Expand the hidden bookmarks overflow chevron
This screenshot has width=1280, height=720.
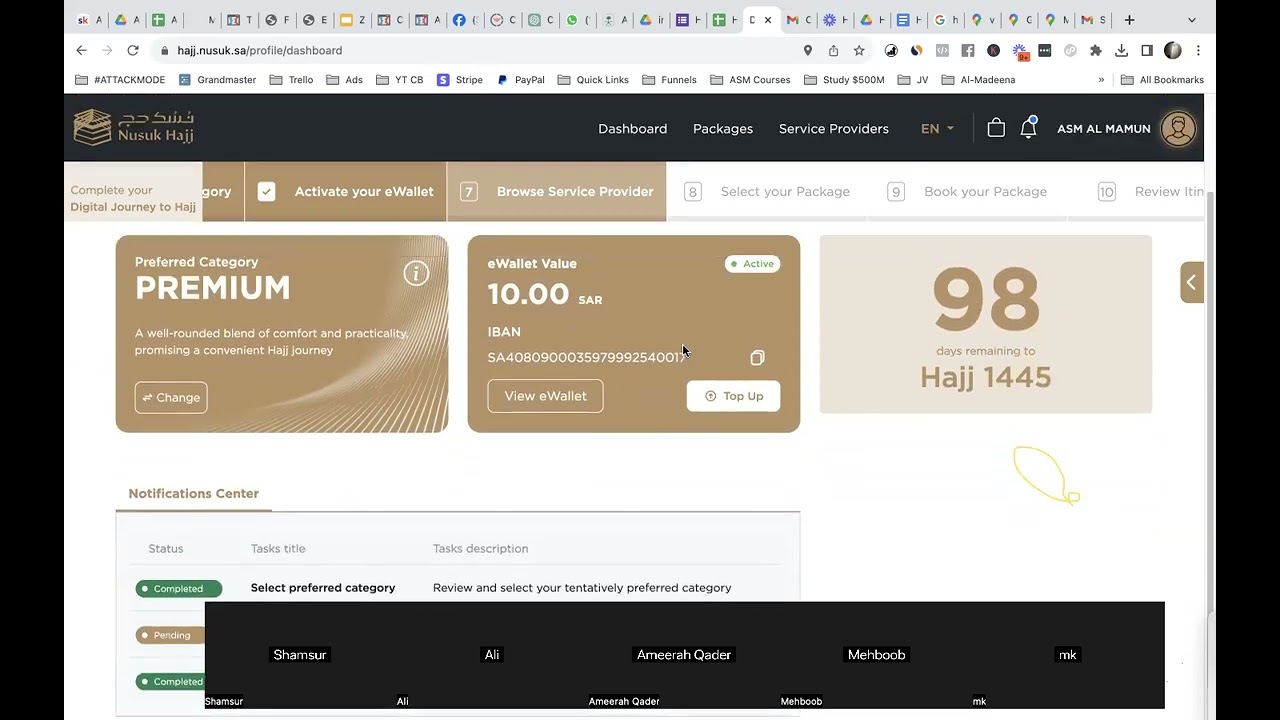pyautogui.click(x=1101, y=80)
